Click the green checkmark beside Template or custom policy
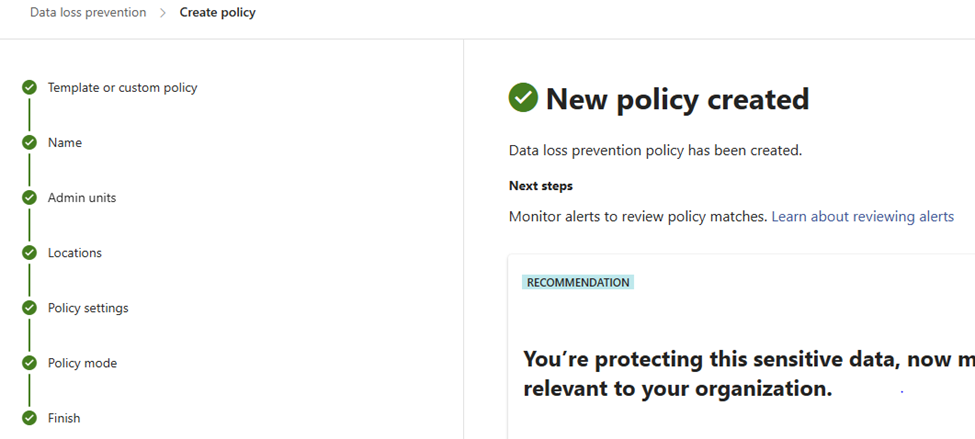Image resolution: width=975 pixels, height=439 pixels. tap(29, 88)
